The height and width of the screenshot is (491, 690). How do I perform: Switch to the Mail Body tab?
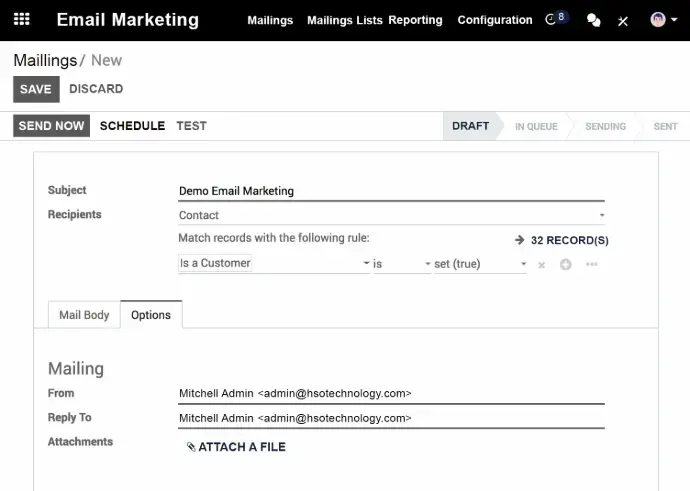84,315
